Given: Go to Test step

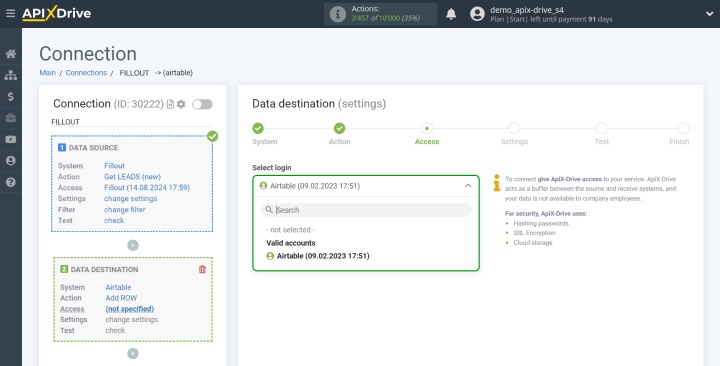Looking at the screenshot, I should point(602,128).
